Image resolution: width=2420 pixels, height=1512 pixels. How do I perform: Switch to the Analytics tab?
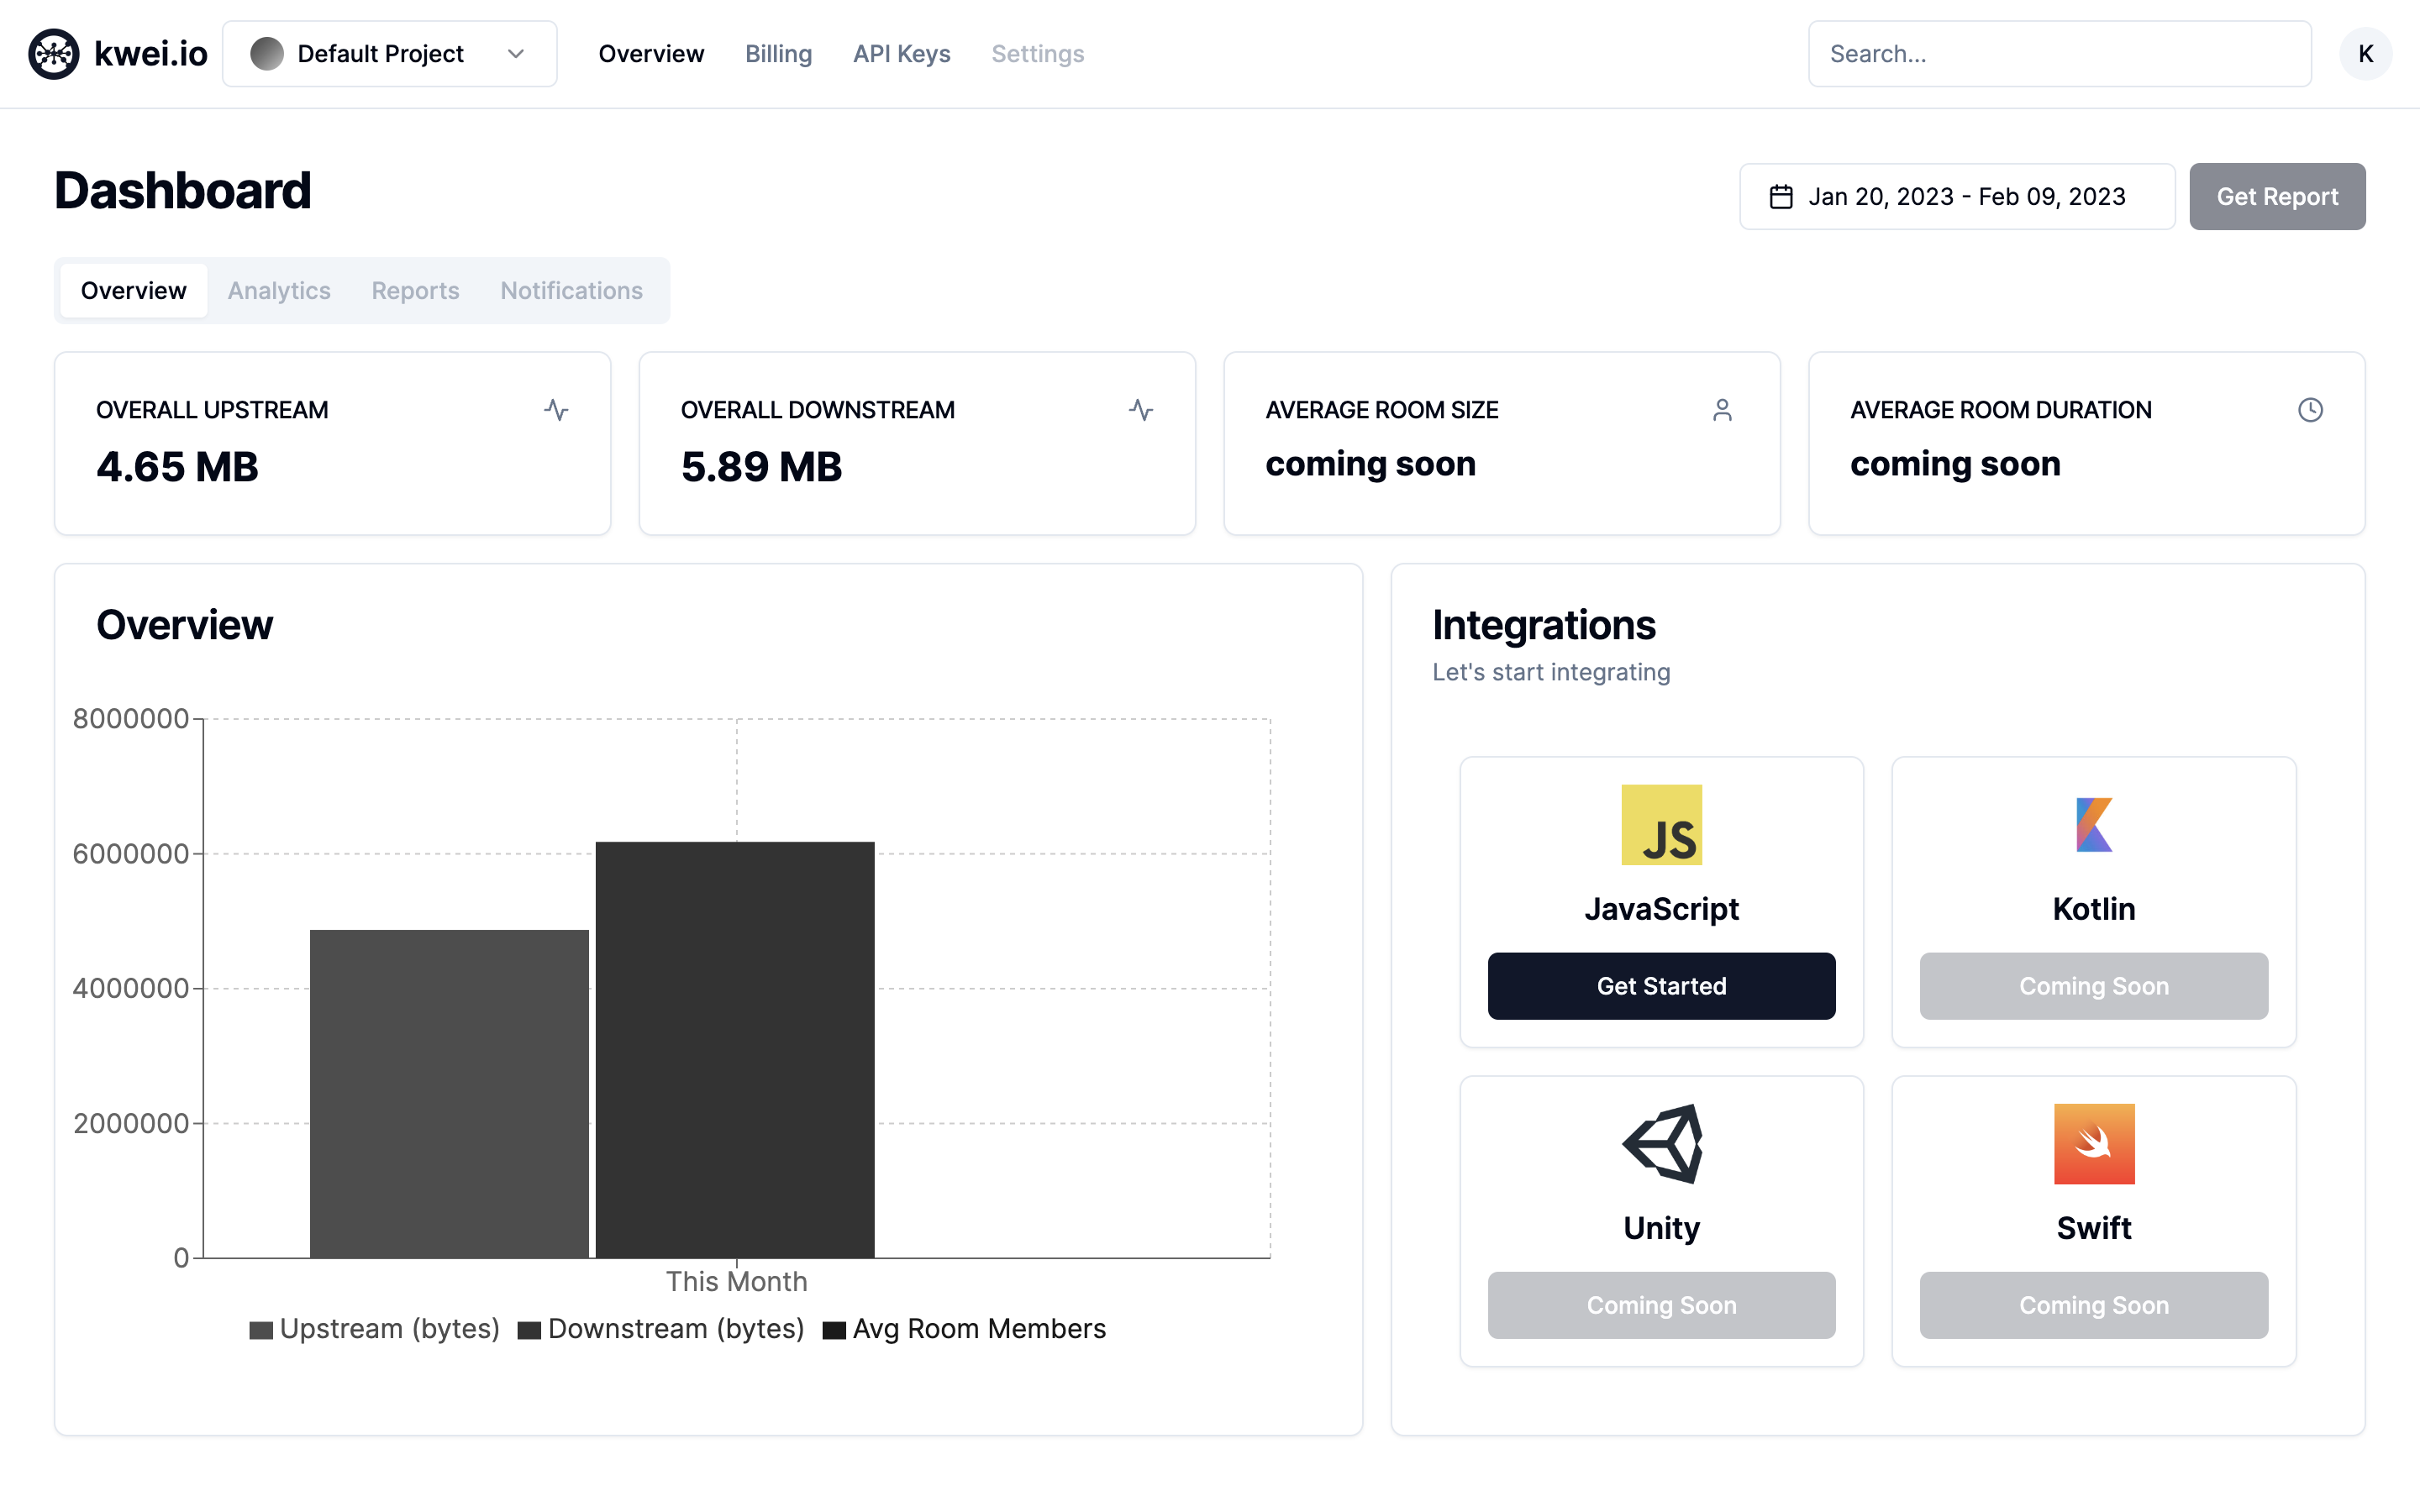pos(279,291)
